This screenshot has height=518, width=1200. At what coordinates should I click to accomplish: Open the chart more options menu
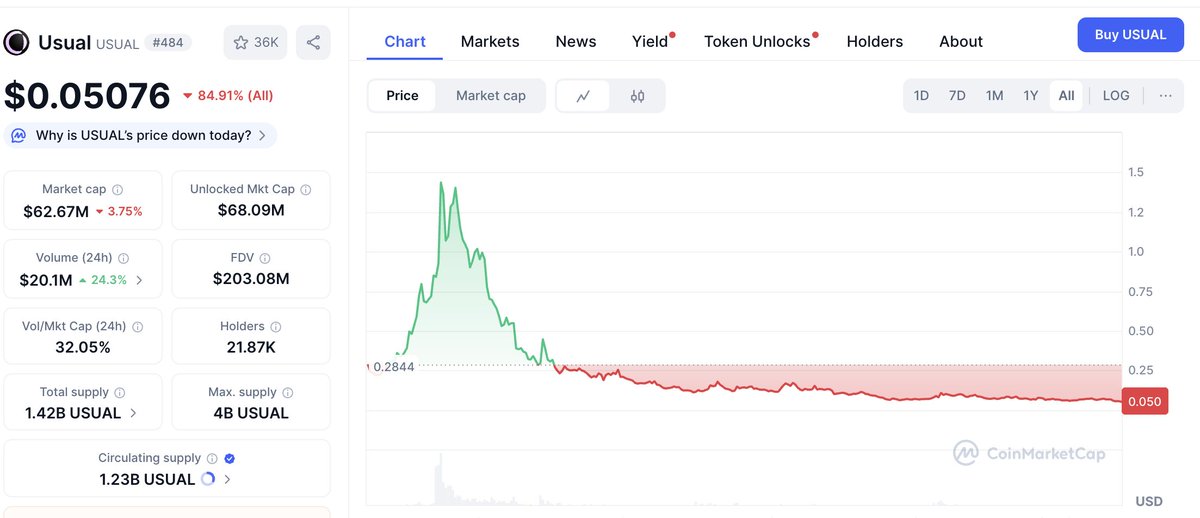[x=1166, y=96]
